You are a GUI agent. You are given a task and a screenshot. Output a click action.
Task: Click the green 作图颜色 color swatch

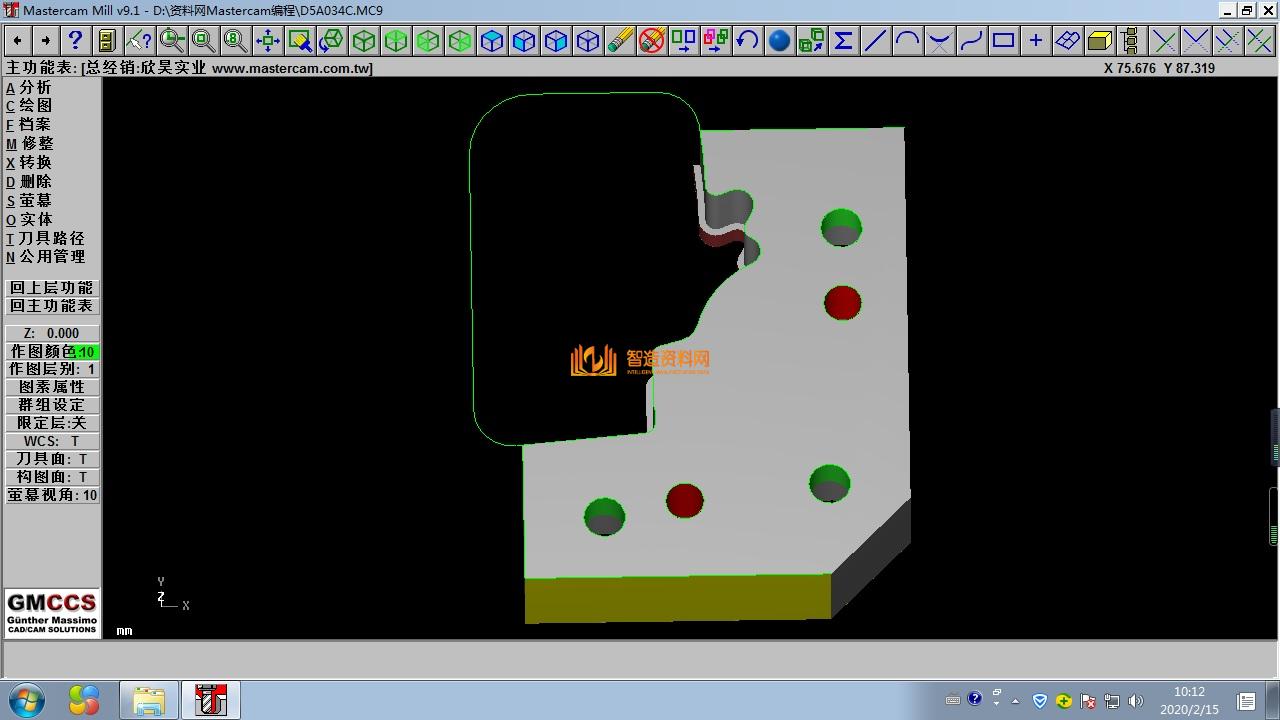point(86,352)
